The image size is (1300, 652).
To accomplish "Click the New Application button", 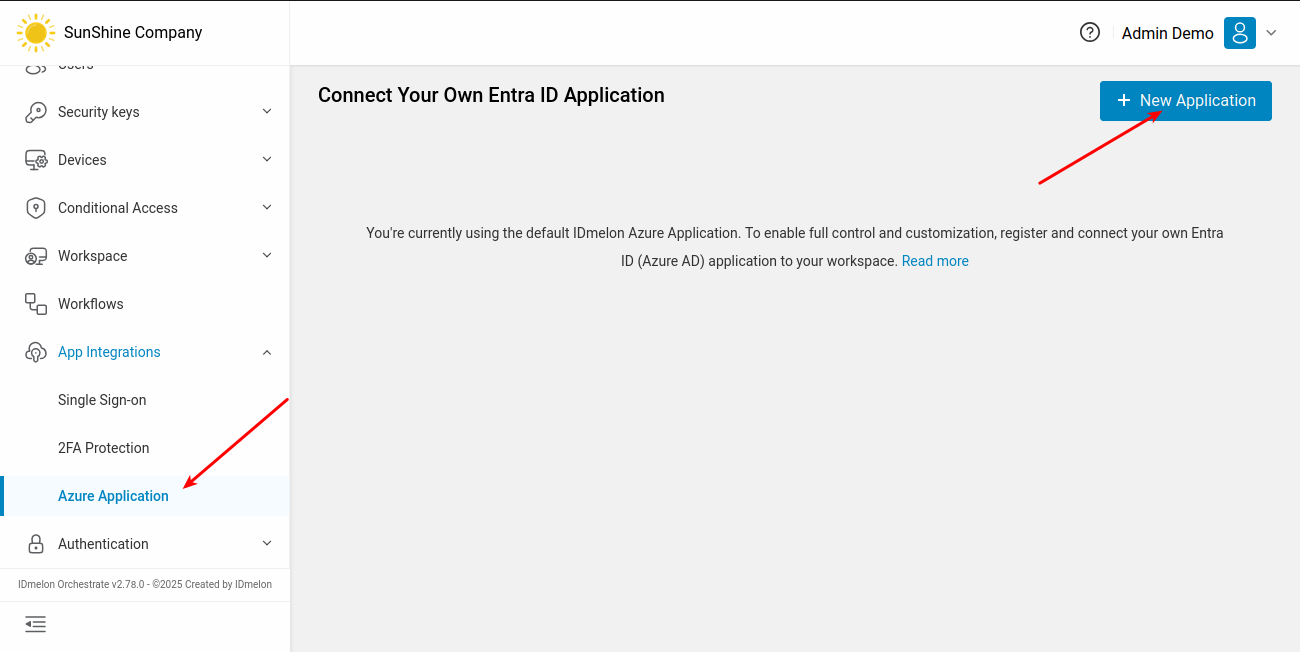I will pyautogui.click(x=1186, y=101).
